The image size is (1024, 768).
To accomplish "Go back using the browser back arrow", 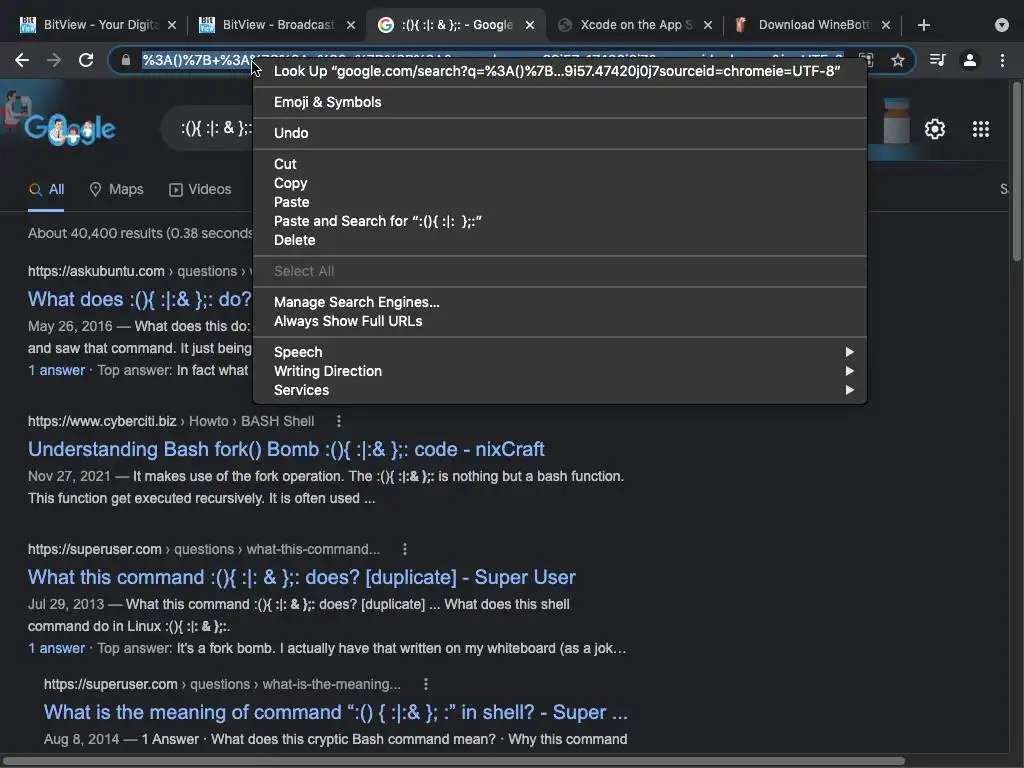I will point(22,60).
